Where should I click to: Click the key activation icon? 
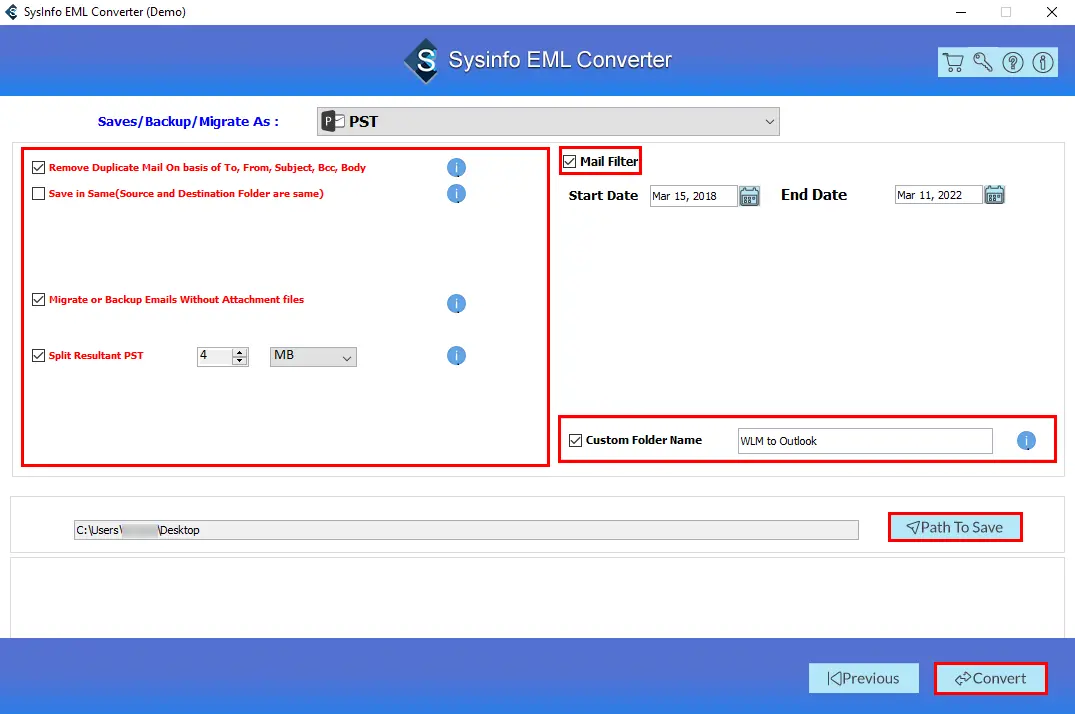point(982,62)
